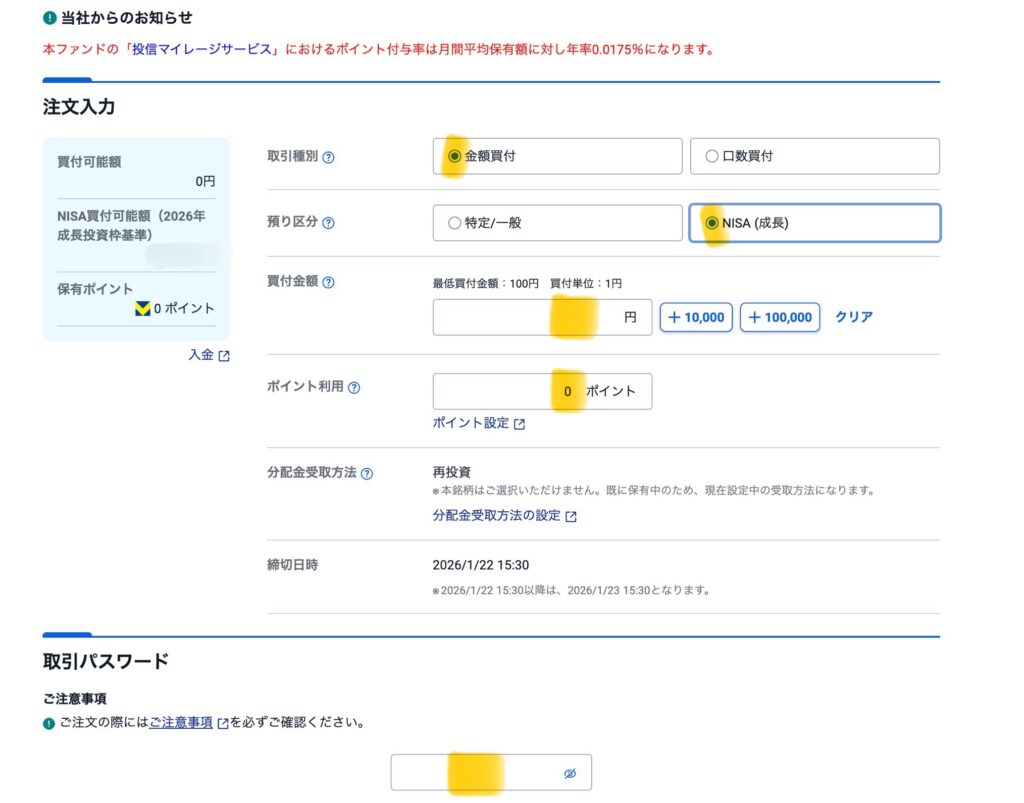Click external link icon beside ポイント設定
Screen dimensions: 1024x803
pos(520,424)
